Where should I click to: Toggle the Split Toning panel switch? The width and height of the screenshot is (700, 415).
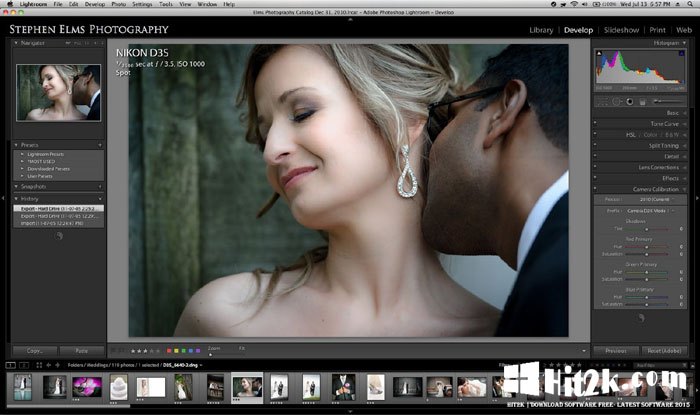[x=595, y=145]
